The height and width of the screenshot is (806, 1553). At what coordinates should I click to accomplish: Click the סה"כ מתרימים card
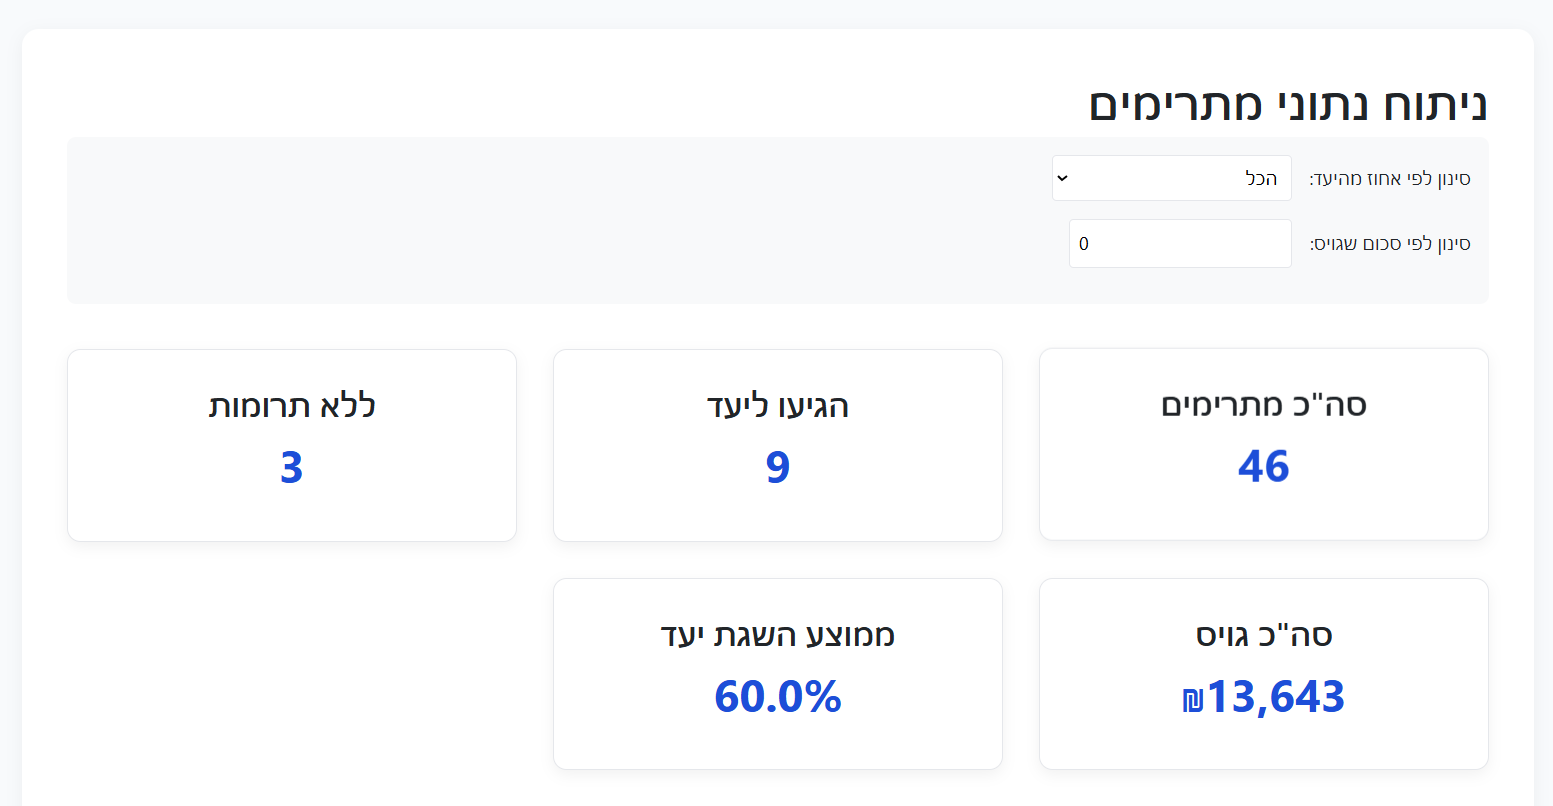pyautogui.click(x=1263, y=444)
